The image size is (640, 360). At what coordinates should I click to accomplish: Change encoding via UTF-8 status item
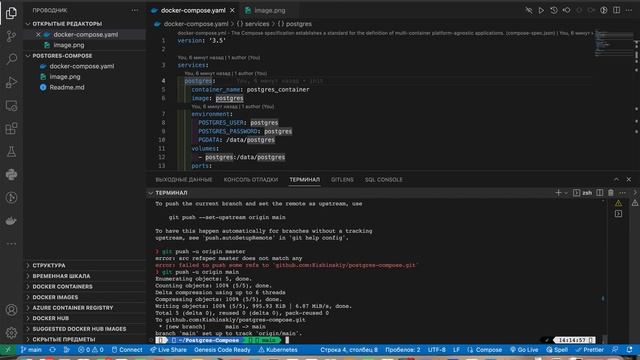click(x=436, y=350)
